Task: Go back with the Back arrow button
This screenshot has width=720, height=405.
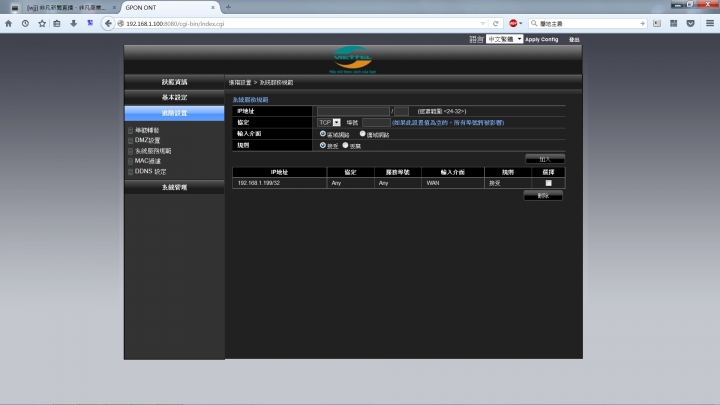Action: point(108,23)
